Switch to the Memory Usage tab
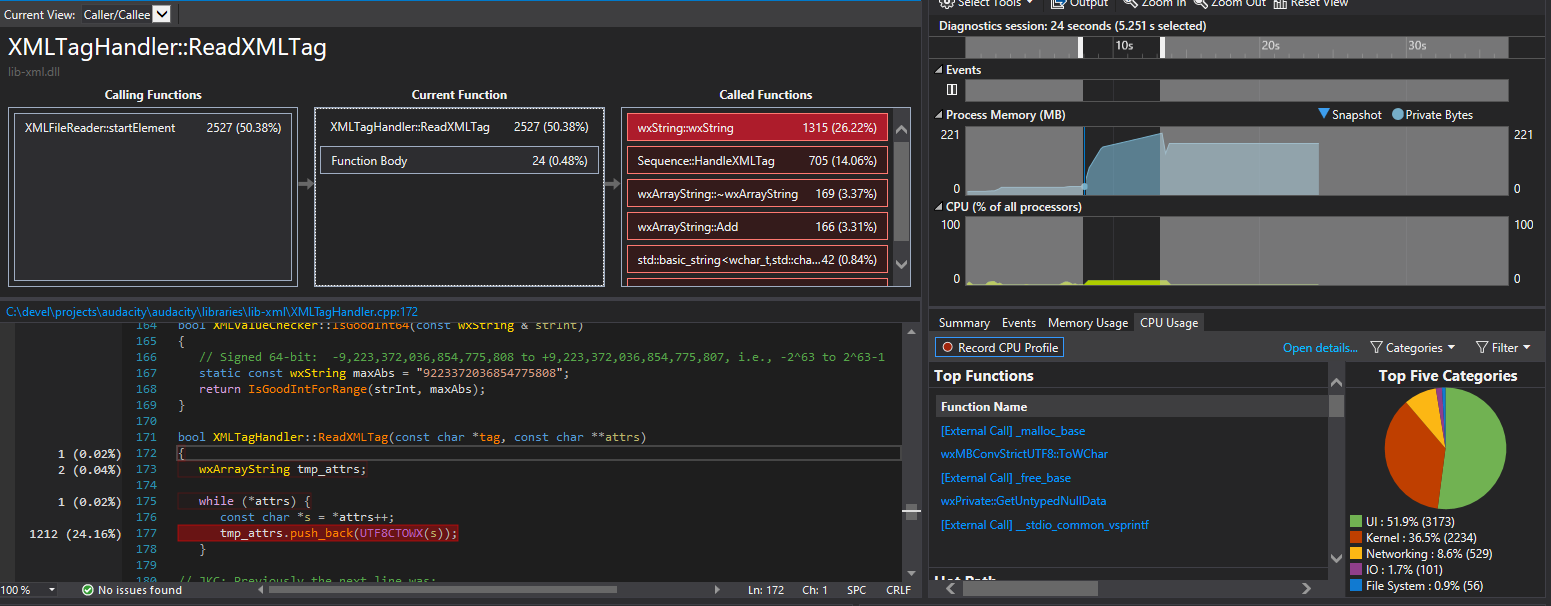The image size is (1551, 606). [x=1087, y=323]
